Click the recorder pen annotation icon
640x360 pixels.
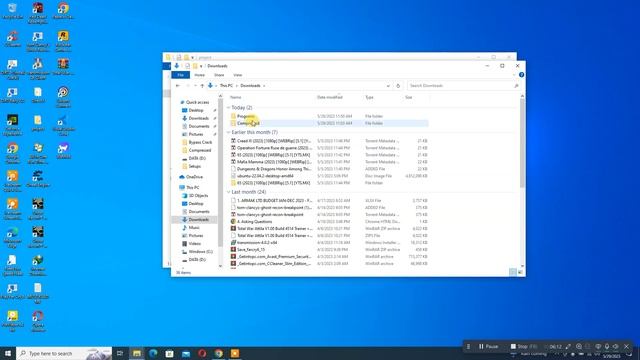[568, 347]
